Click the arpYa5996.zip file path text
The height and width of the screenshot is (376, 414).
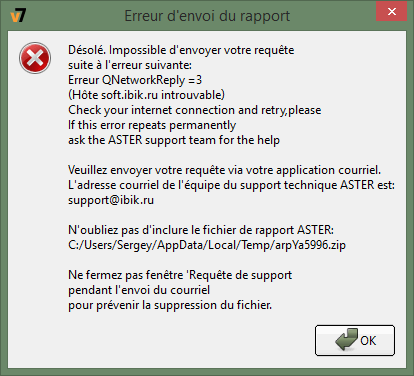207,245
